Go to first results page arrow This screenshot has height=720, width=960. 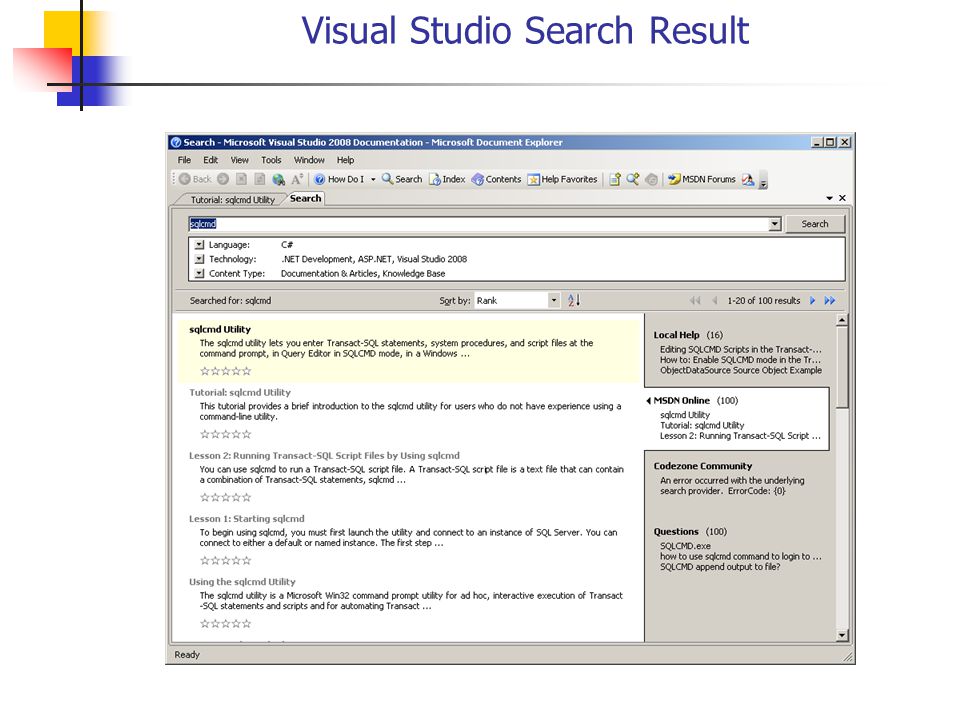695,301
